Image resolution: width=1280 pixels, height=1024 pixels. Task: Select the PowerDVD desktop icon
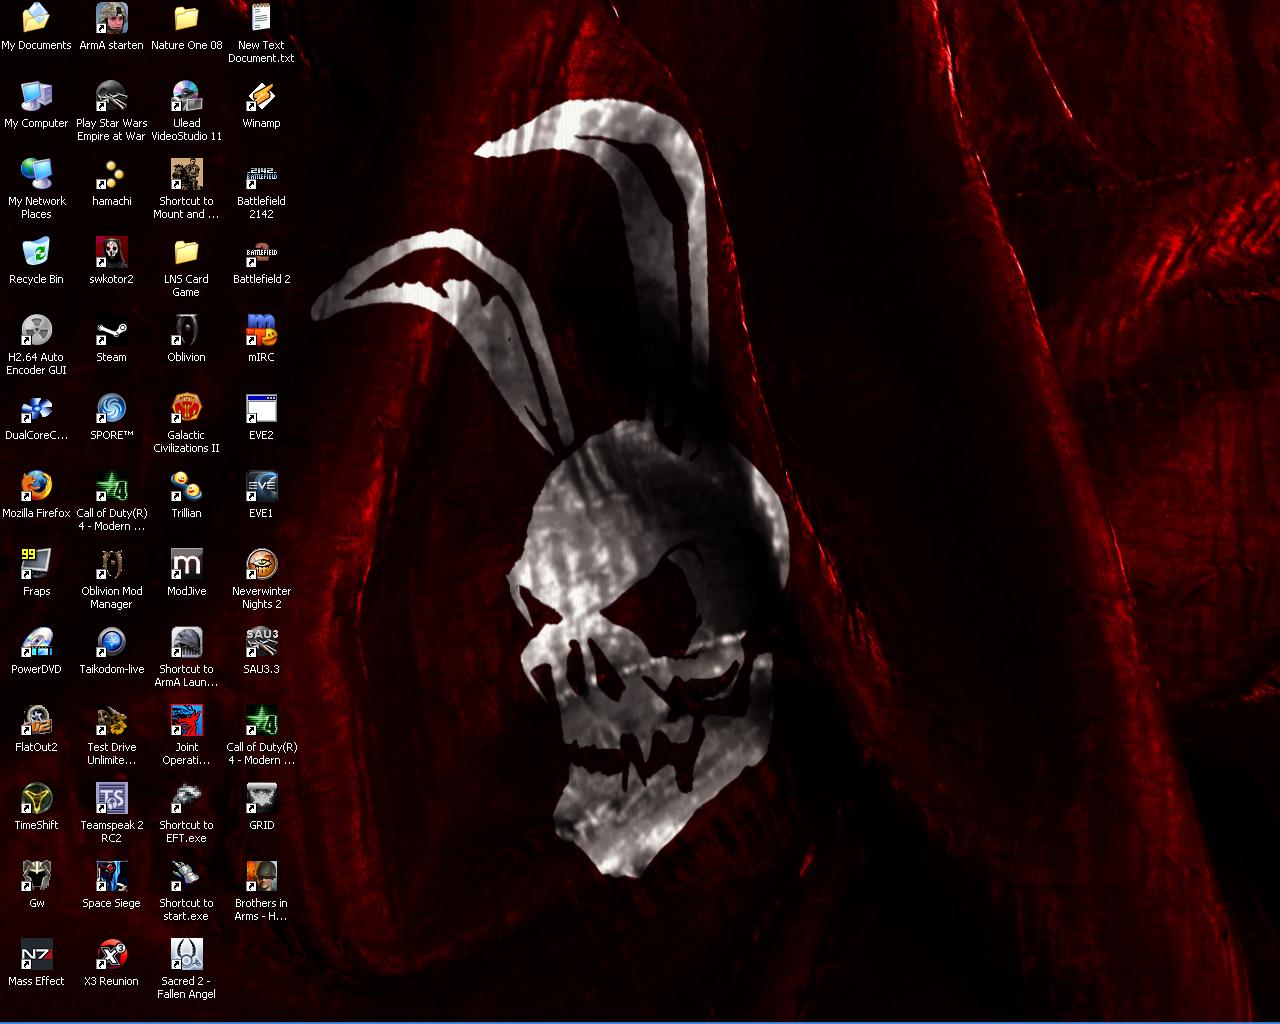click(x=36, y=643)
